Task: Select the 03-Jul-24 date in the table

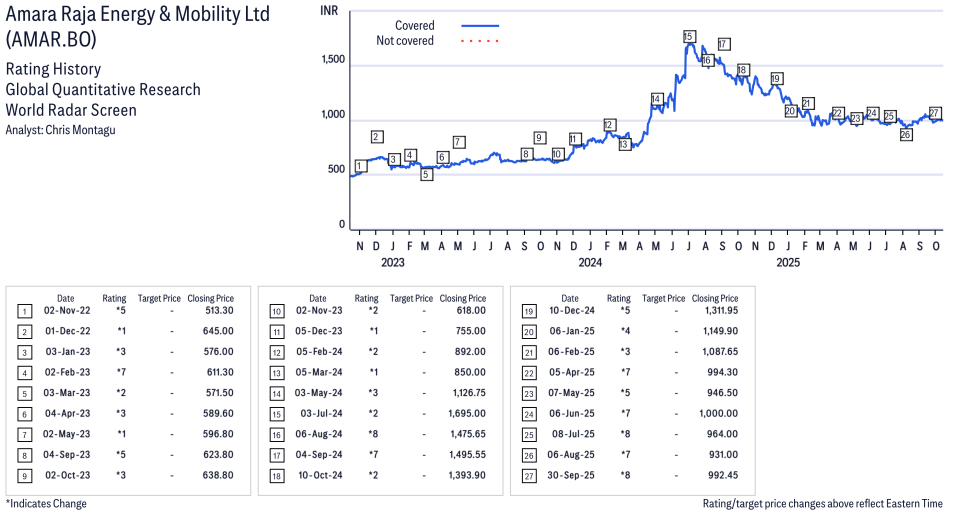Action: (x=317, y=410)
